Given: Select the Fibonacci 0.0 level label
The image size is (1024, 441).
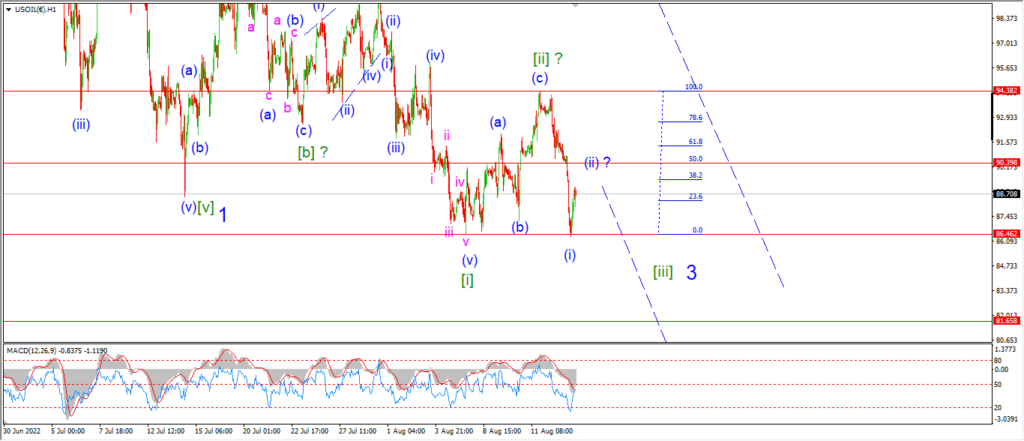Looking at the screenshot, I should (697, 230).
